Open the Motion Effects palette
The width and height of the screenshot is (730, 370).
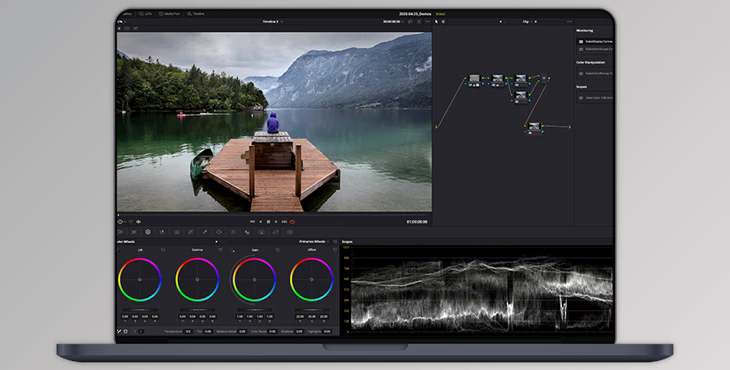176,232
